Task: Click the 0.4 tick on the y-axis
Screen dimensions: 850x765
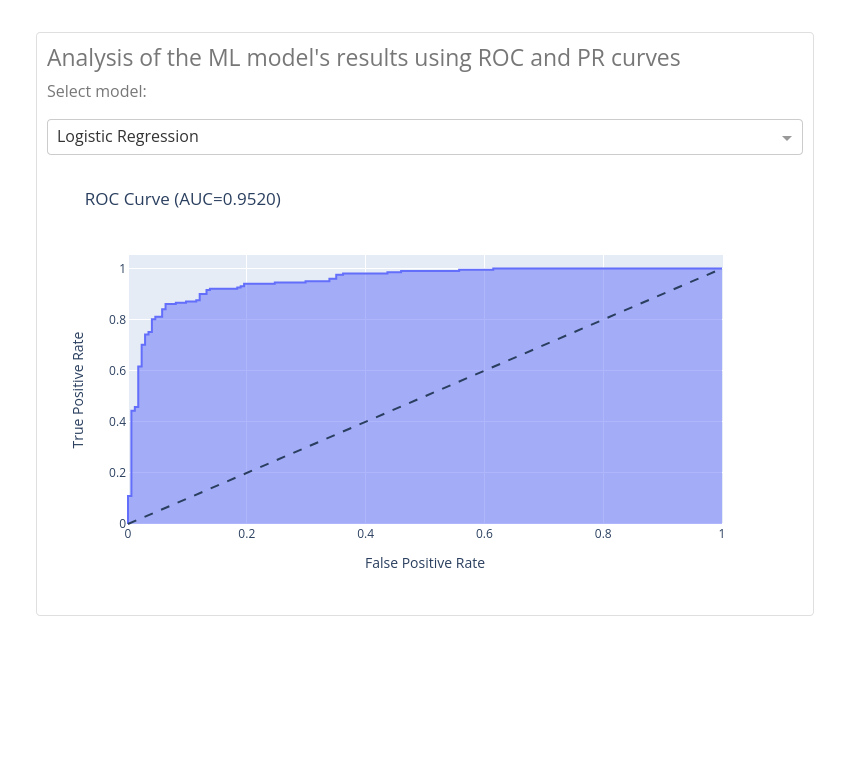Action: [117, 422]
